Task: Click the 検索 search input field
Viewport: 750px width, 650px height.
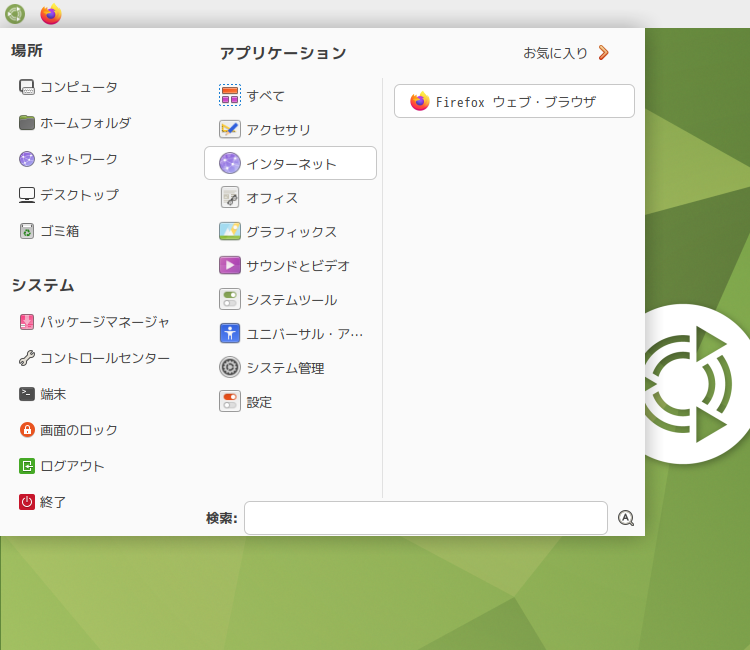Action: pos(426,518)
